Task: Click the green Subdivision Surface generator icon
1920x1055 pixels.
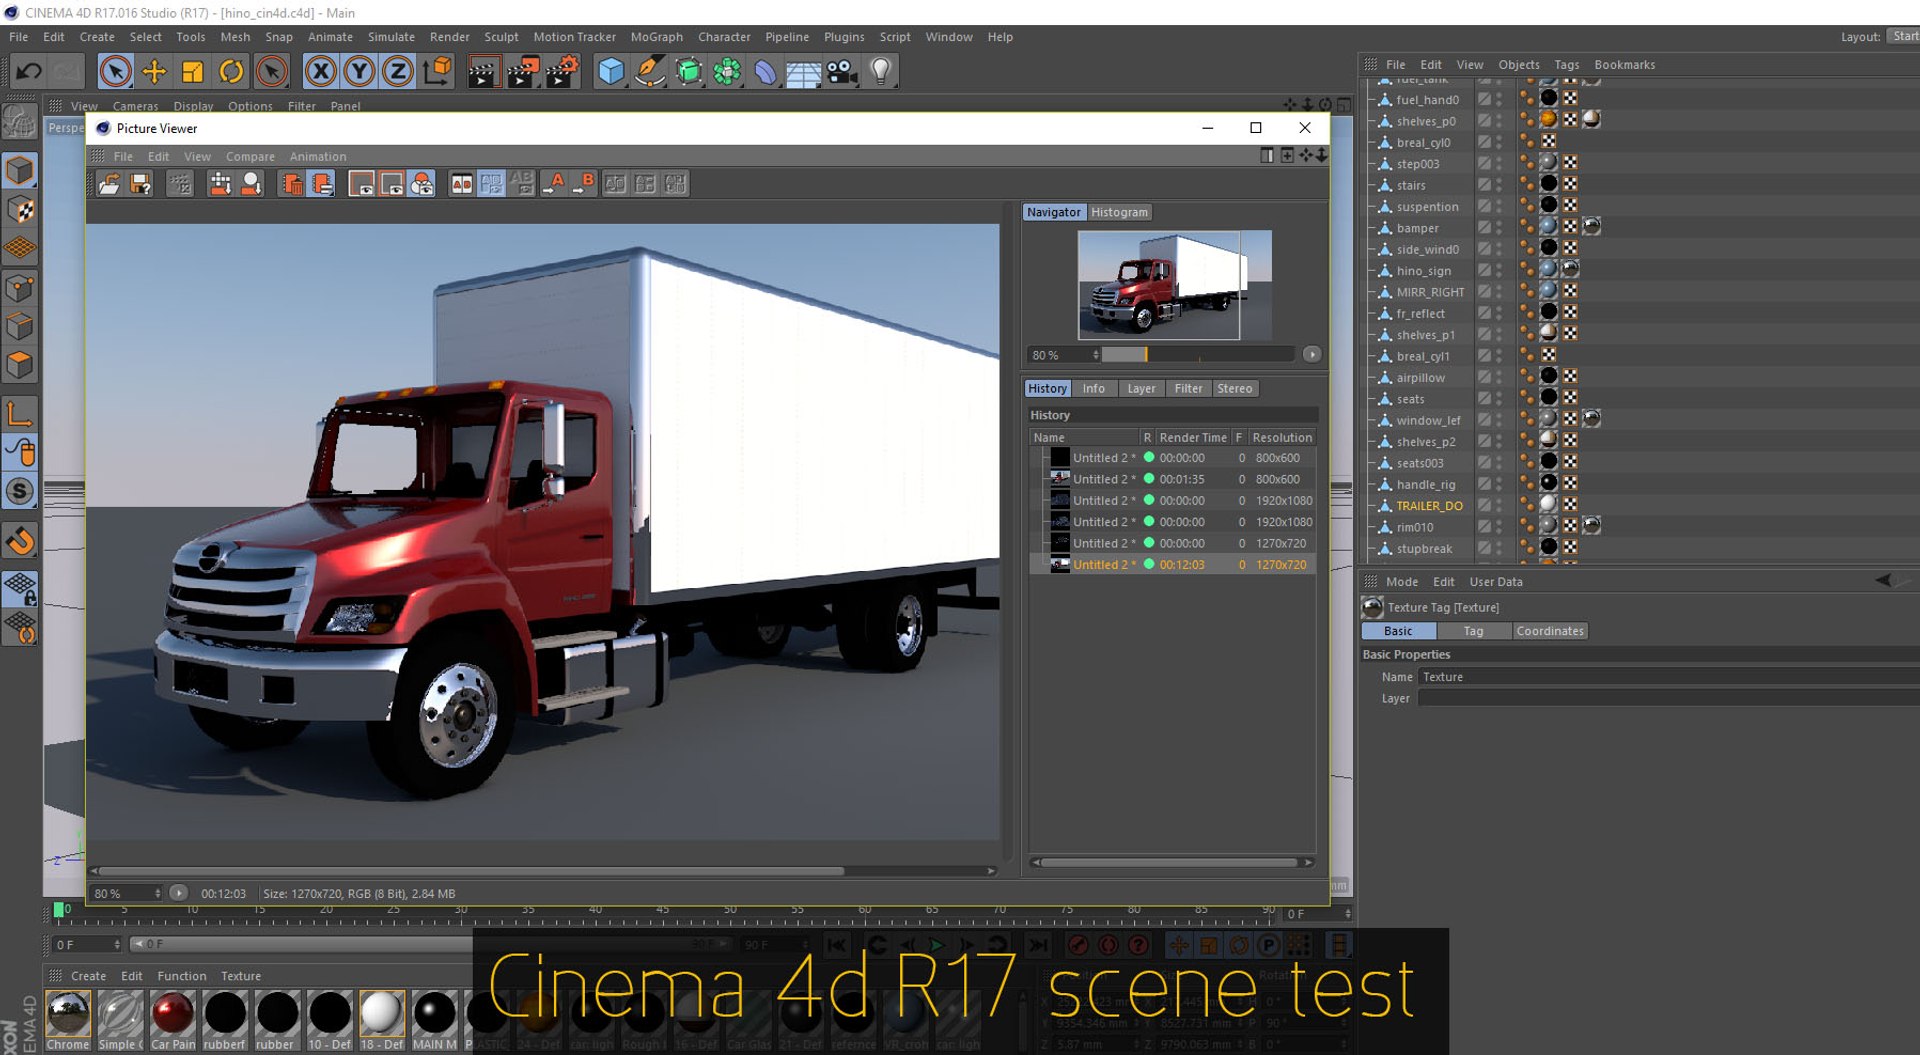Action: [x=688, y=71]
